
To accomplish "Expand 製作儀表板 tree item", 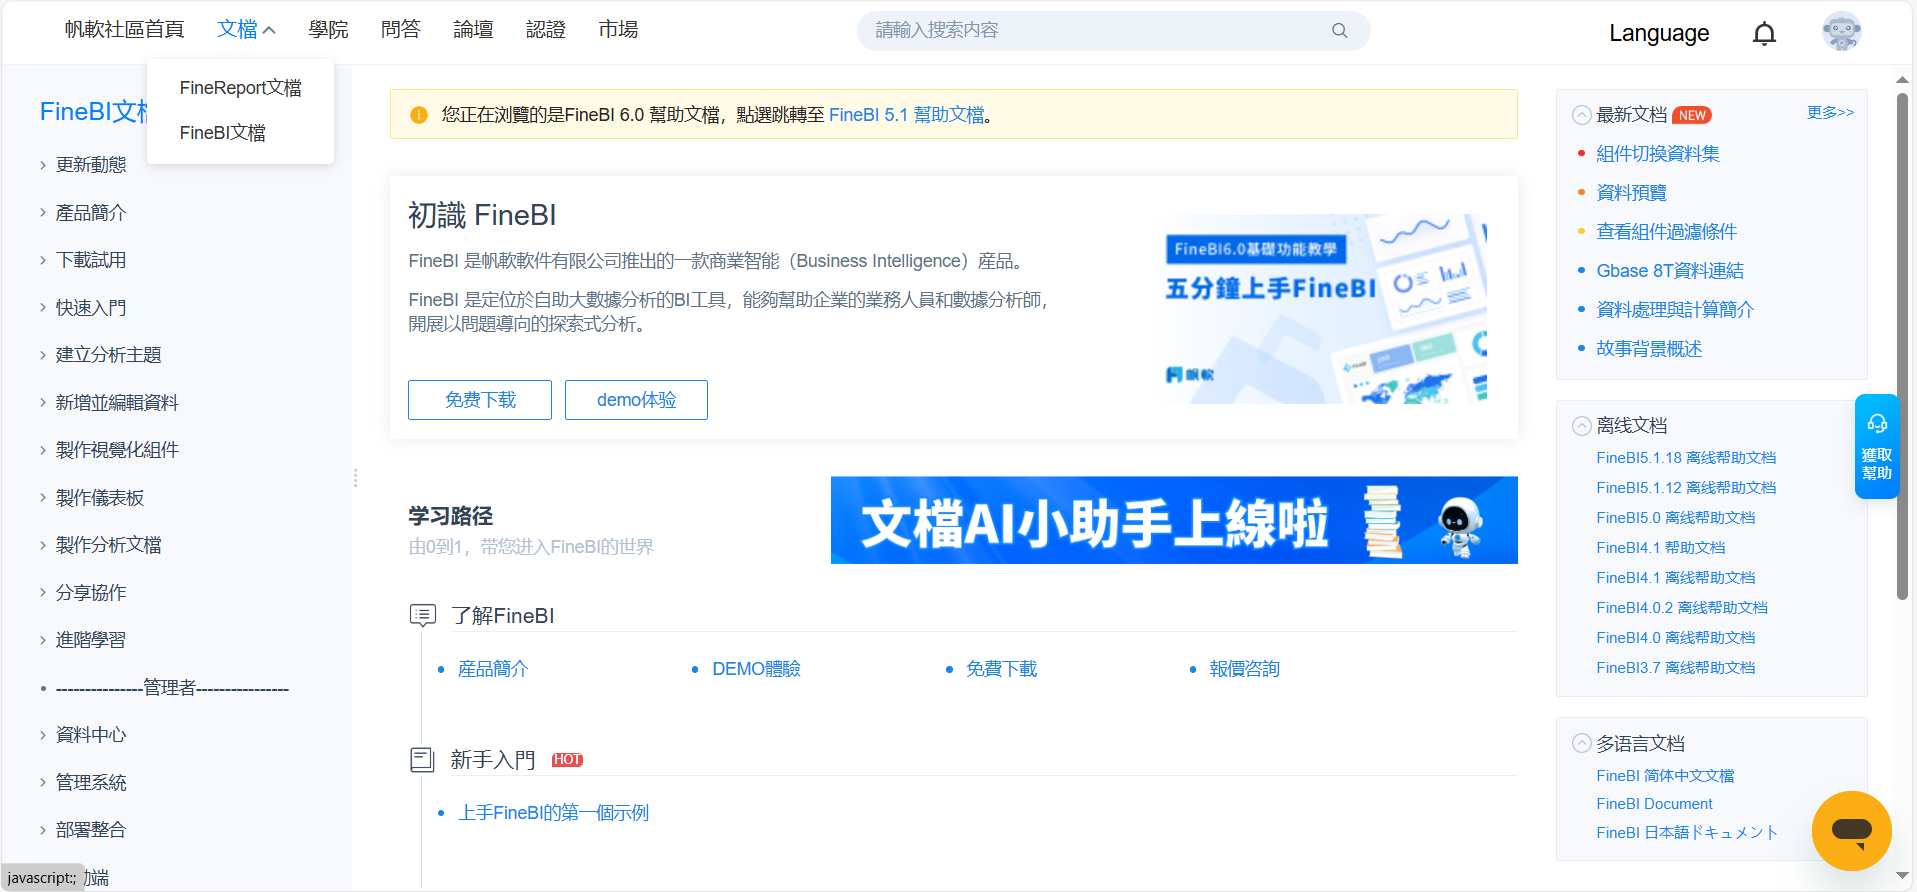I will (x=43, y=498).
